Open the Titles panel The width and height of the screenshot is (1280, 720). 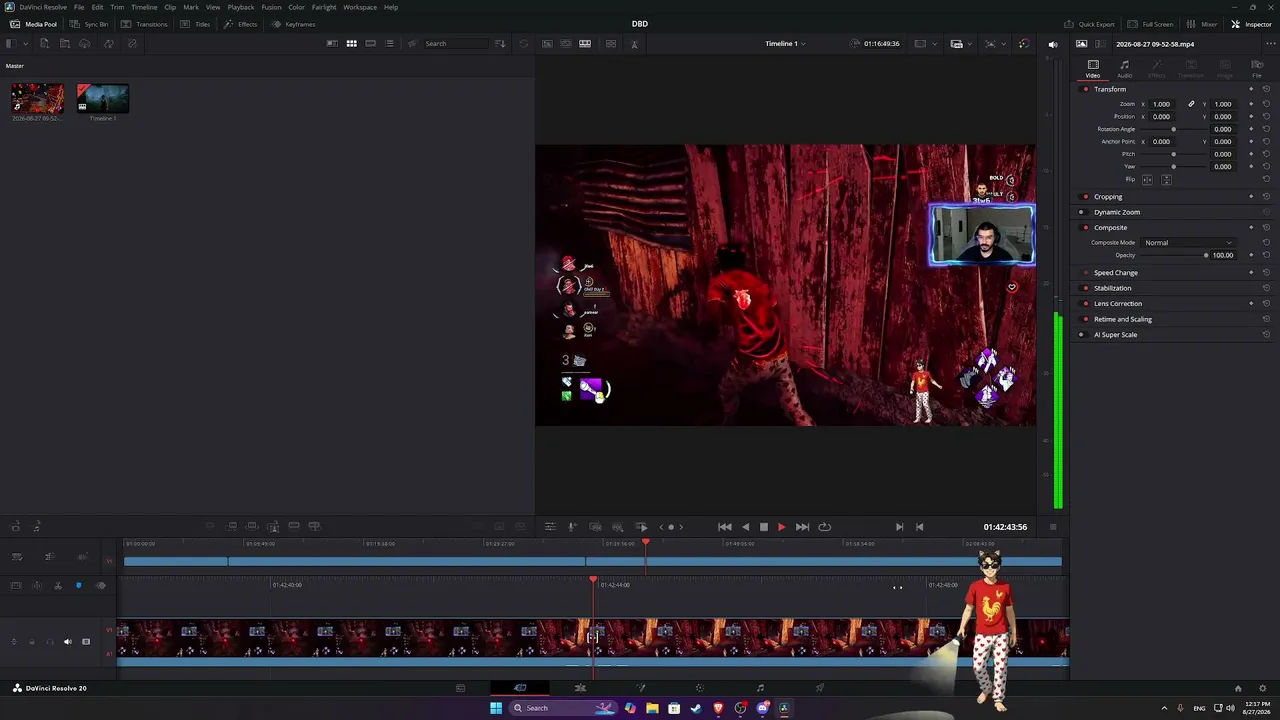[x=196, y=24]
